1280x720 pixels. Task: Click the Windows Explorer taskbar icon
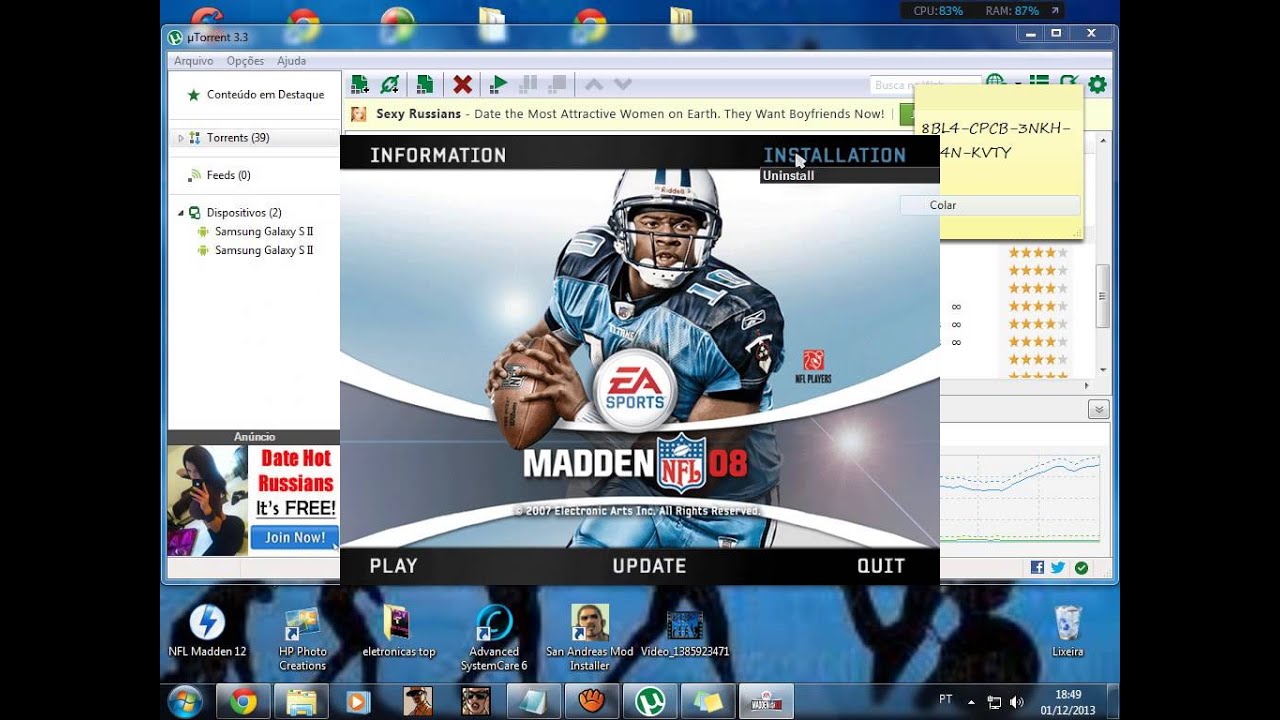(301, 701)
